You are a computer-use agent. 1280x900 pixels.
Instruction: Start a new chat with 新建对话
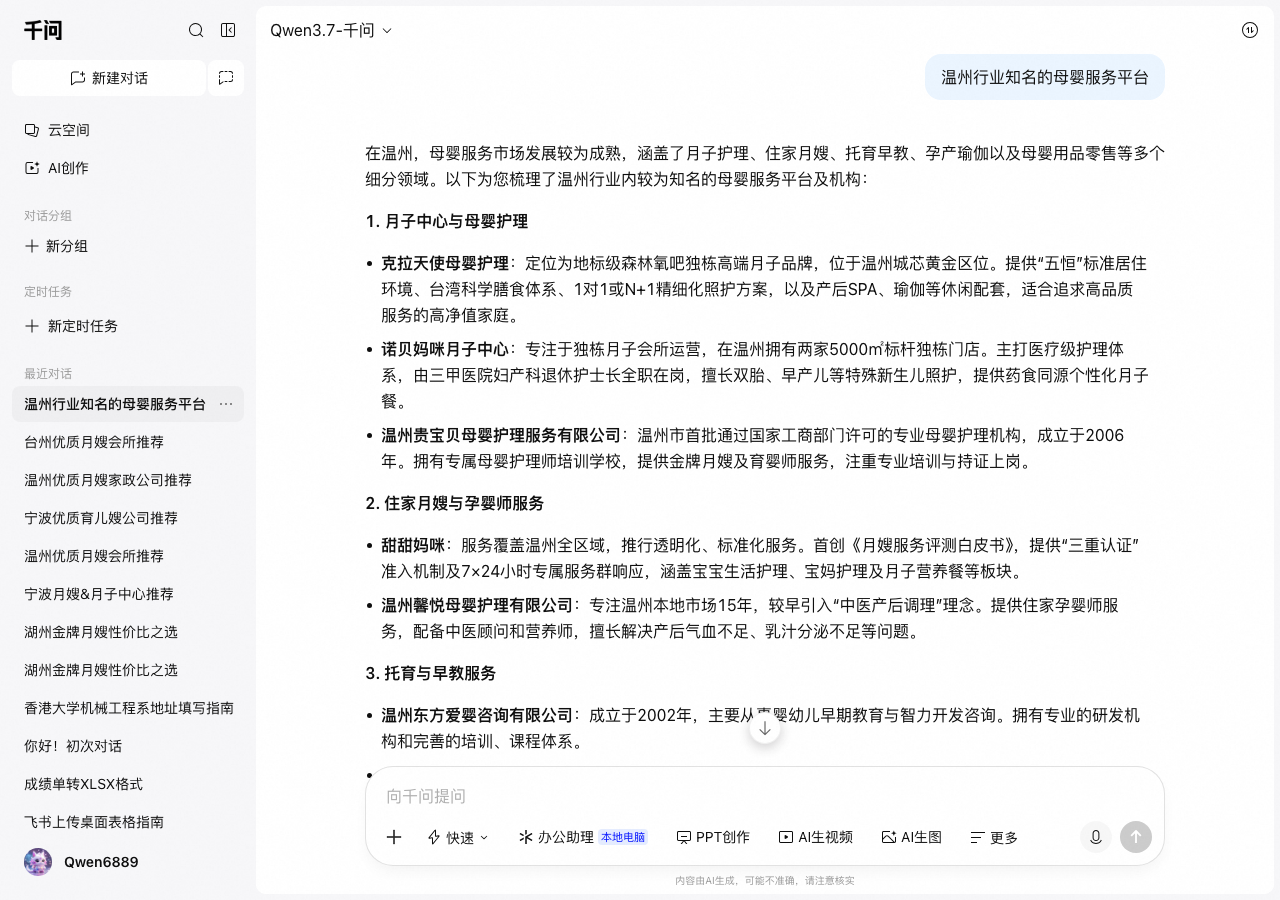(x=109, y=78)
